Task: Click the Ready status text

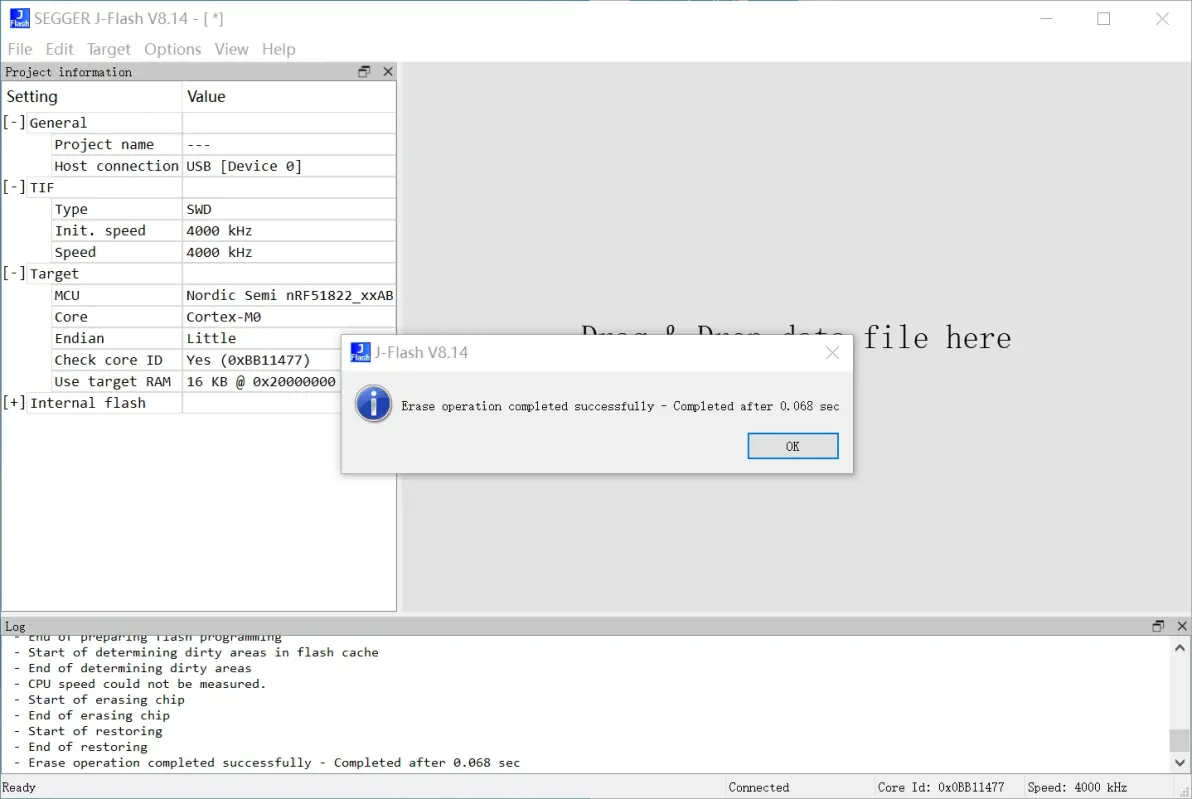Action: click(19, 788)
